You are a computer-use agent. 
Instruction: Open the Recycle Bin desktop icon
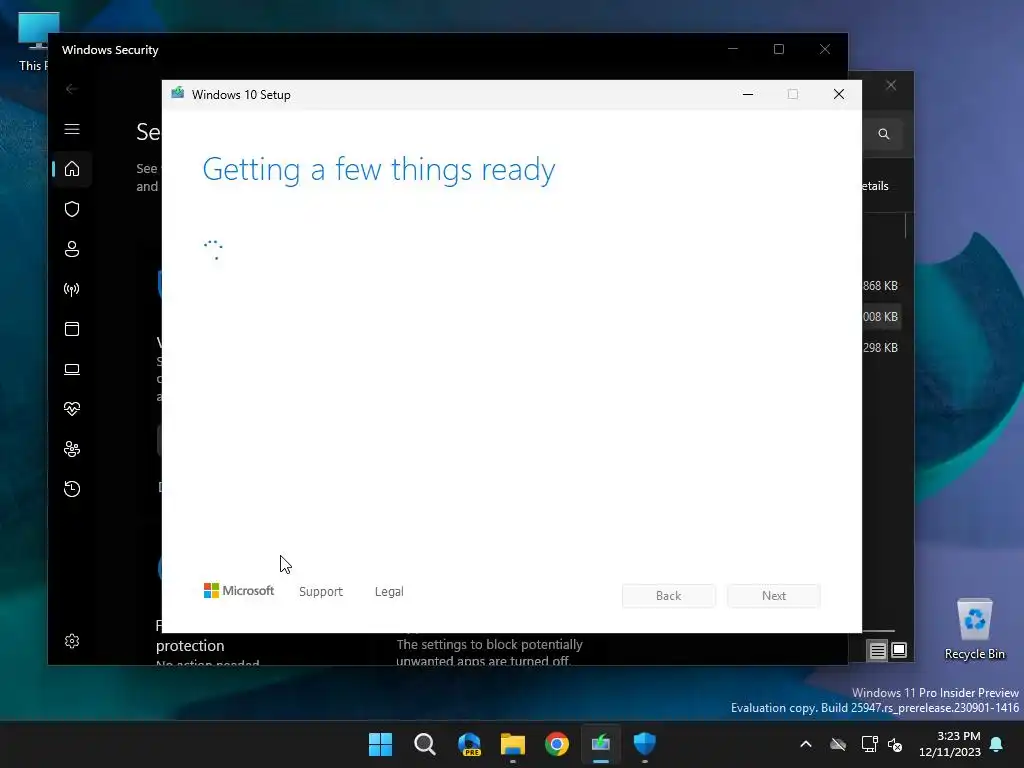[x=974, y=629]
